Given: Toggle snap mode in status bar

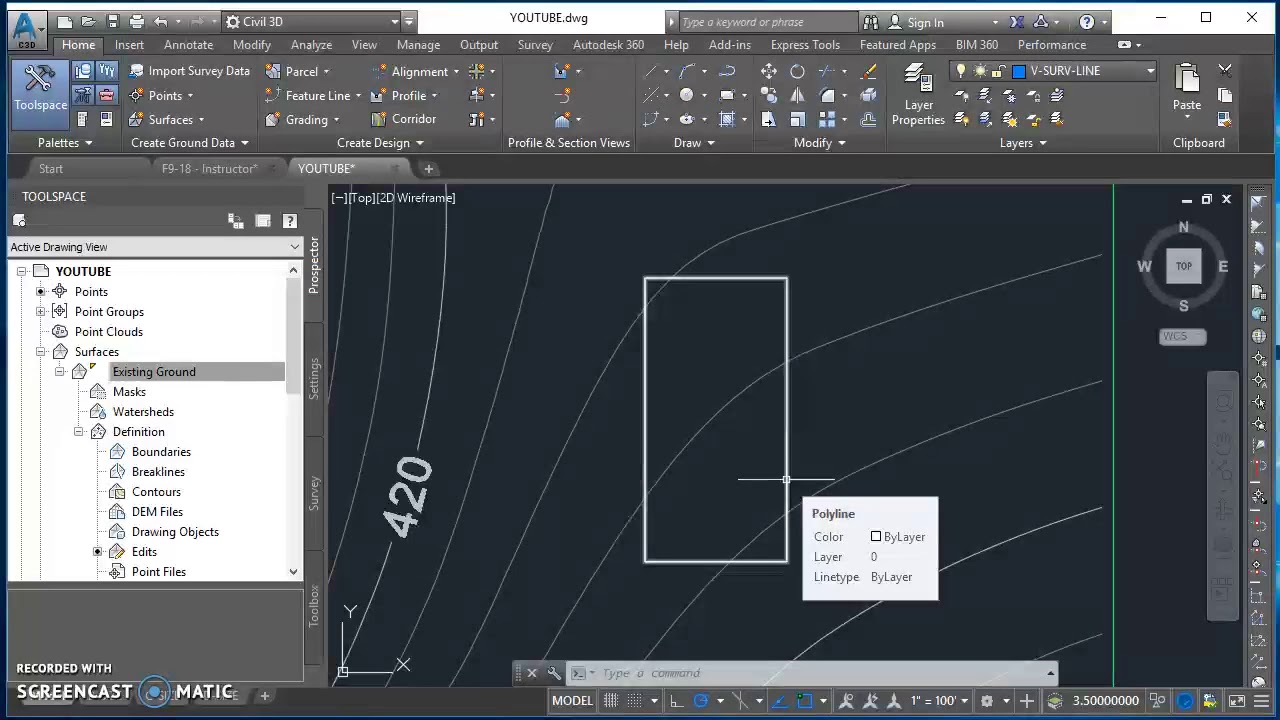Looking at the screenshot, I should coord(633,701).
